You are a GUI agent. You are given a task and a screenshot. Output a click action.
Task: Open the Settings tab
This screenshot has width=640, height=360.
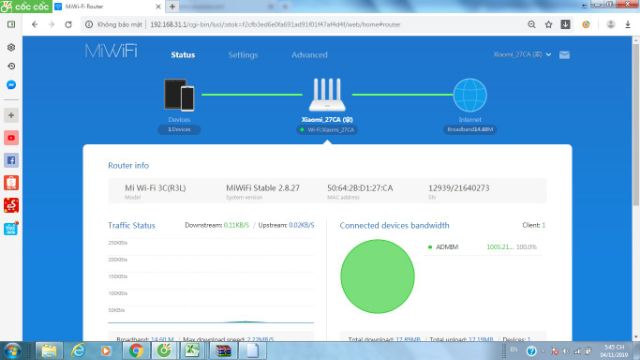243,55
